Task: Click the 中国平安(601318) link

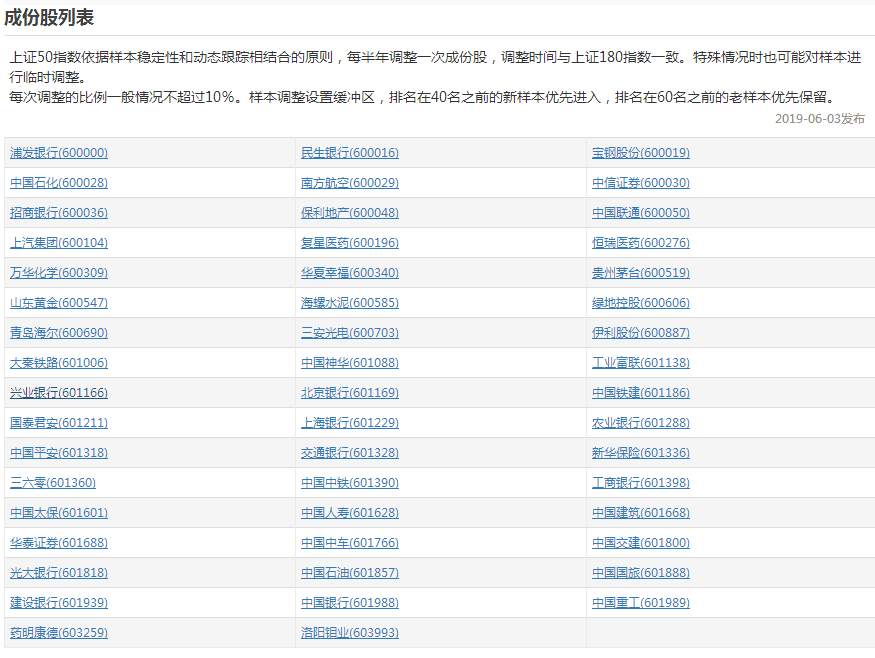Action: 59,453
